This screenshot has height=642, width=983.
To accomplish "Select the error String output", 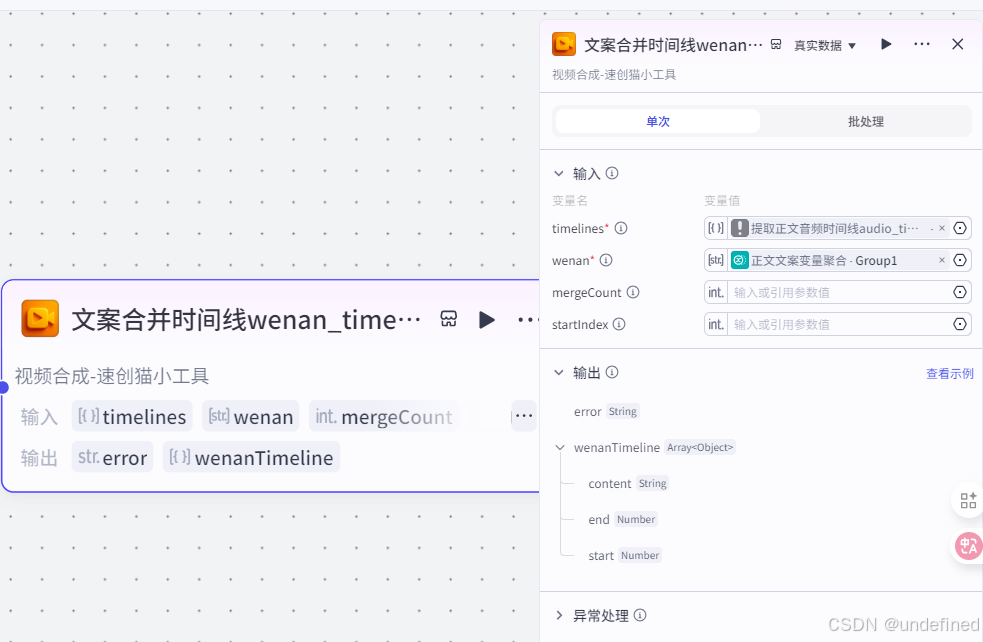I will (x=606, y=412).
